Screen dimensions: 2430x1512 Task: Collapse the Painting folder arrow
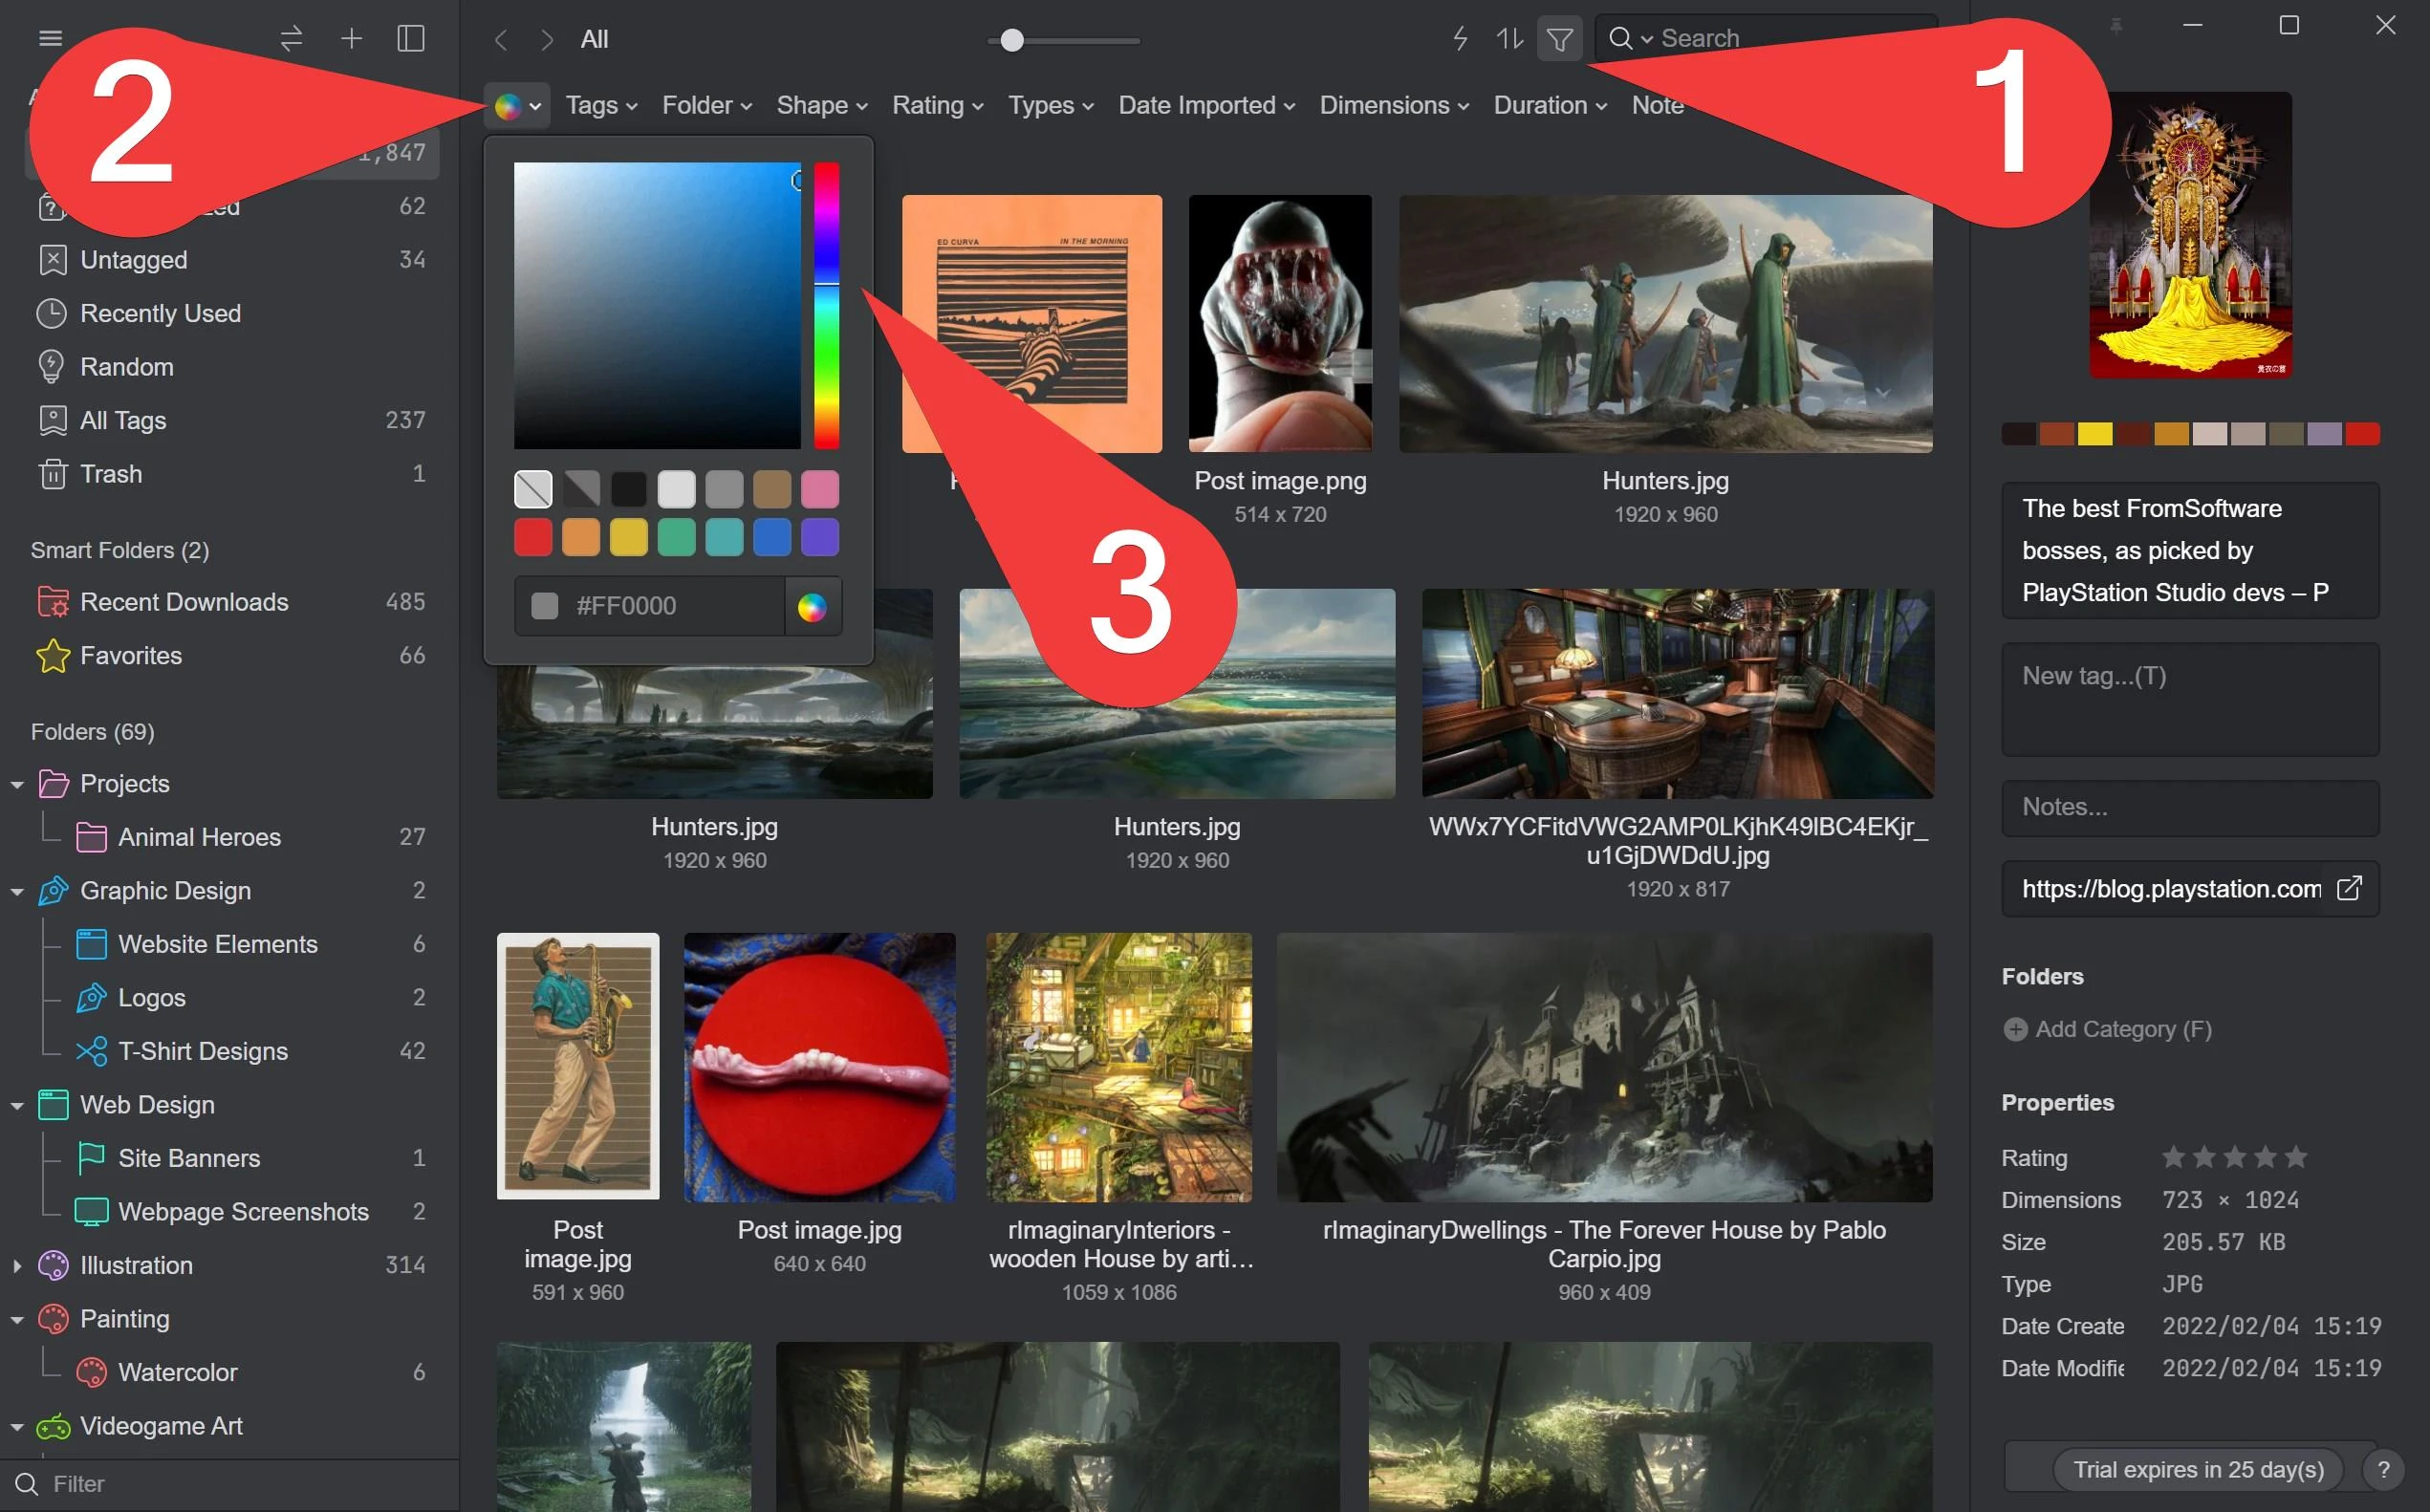pos(17,1320)
